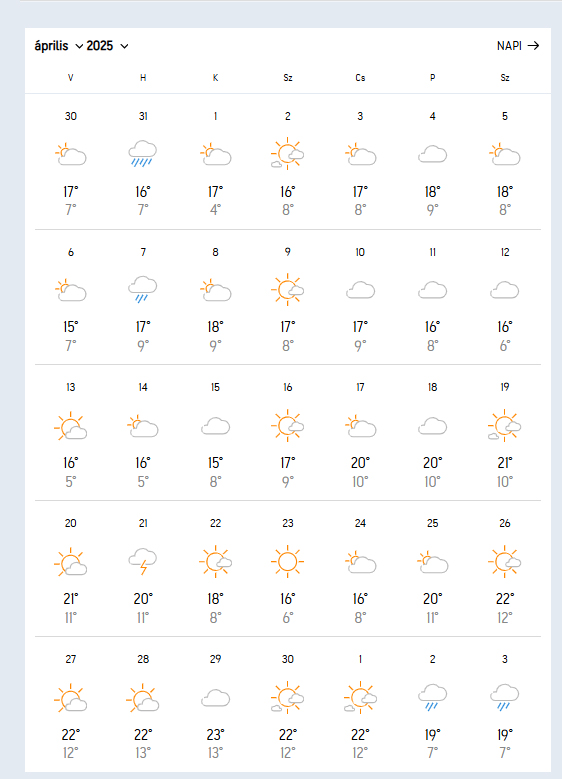
Task: Click the rain icon on May 3
Action: click(x=504, y=698)
